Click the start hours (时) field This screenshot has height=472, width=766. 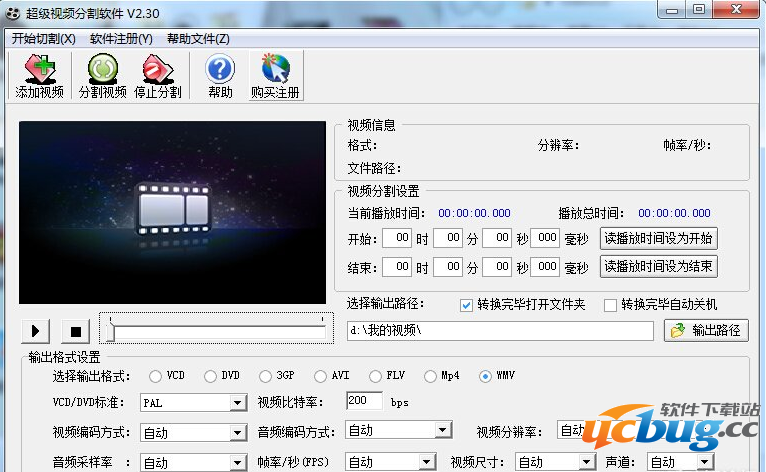pos(397,238)
